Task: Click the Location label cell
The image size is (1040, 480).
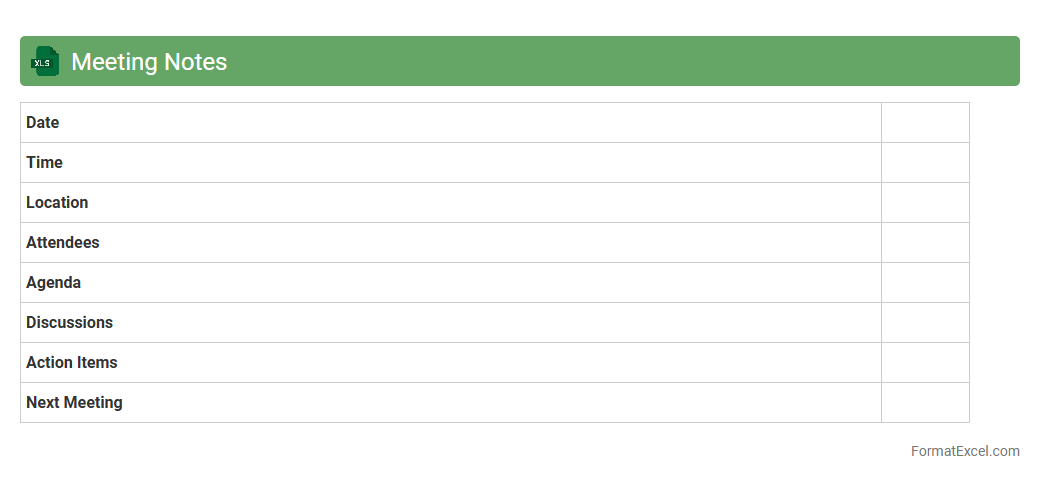Action: coord(450,203)
